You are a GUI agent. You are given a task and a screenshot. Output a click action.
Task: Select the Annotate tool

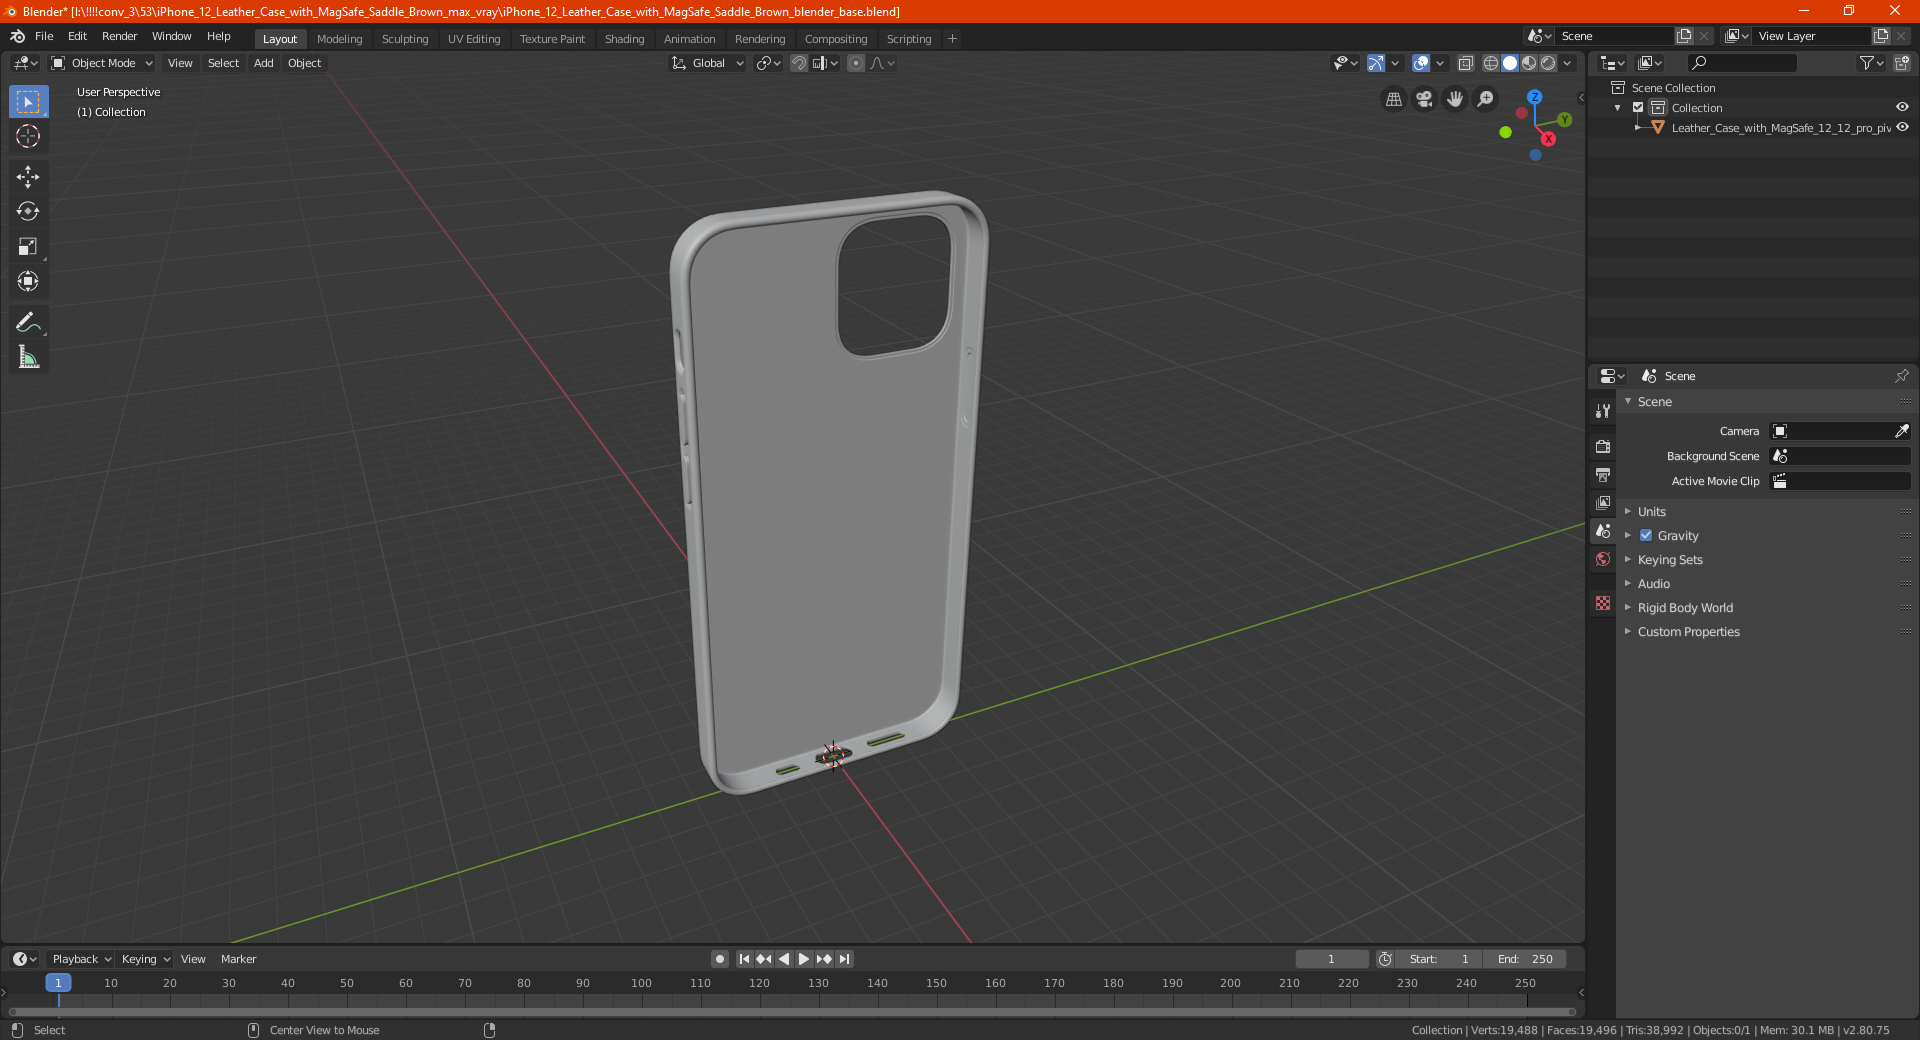pos(28,322)
